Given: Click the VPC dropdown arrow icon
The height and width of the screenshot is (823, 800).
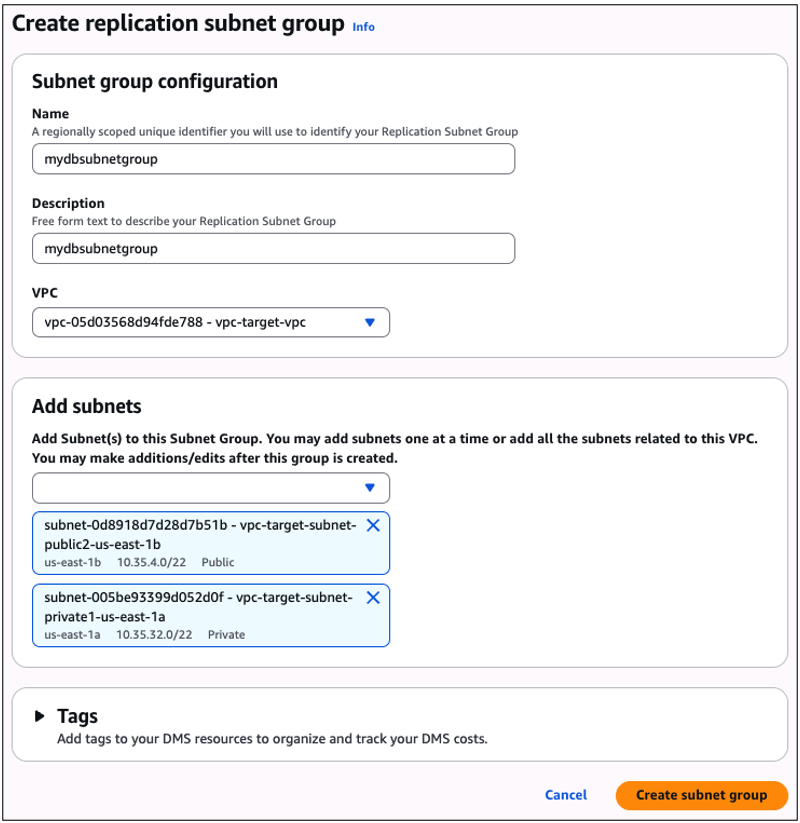Looking at the screenshot, I should click(369, 322).
